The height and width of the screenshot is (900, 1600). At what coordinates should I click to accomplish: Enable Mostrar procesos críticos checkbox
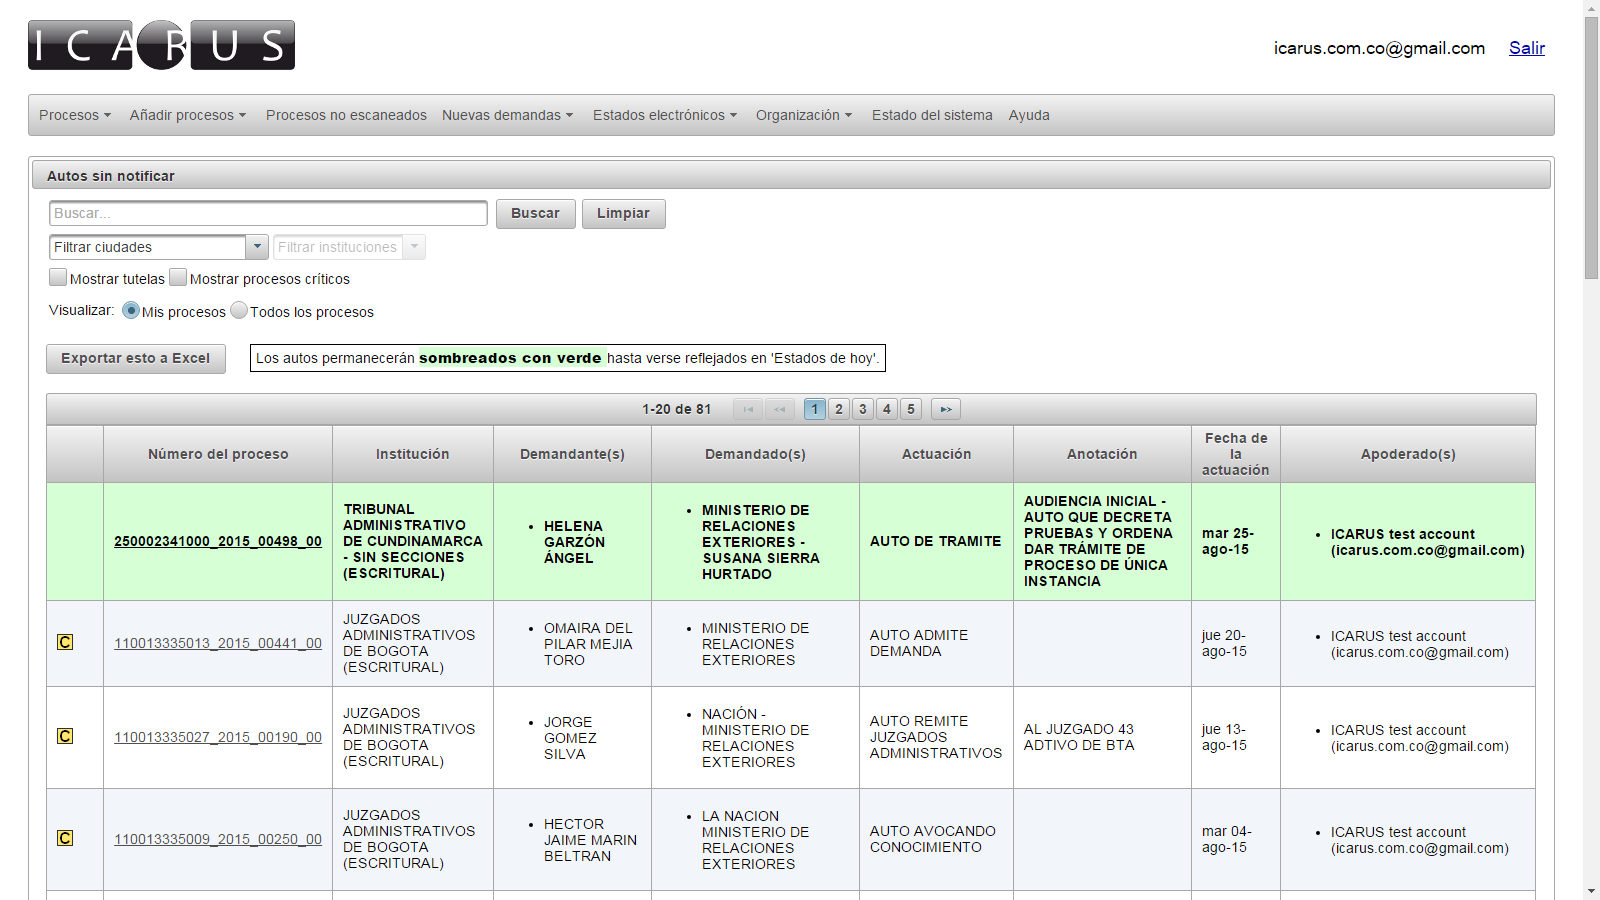coord(178,277)
